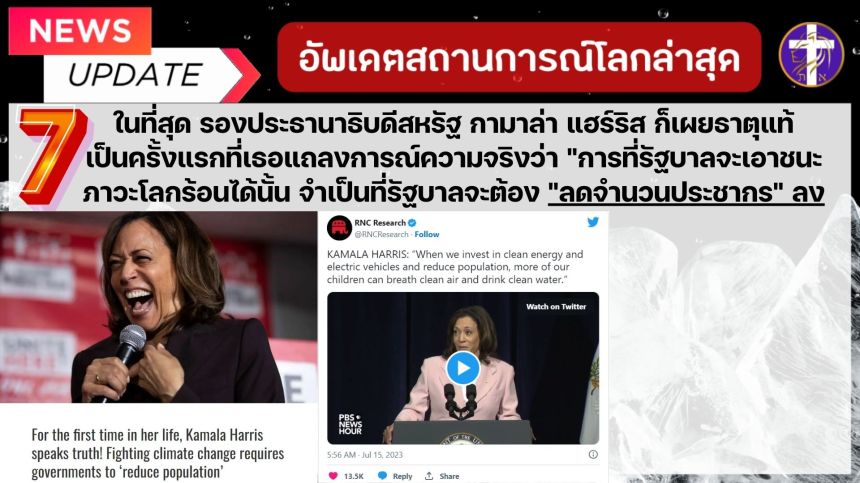Click the PBS News Hour logo
Viewport: 860px width, 483px height.
[x=350, y=424]
